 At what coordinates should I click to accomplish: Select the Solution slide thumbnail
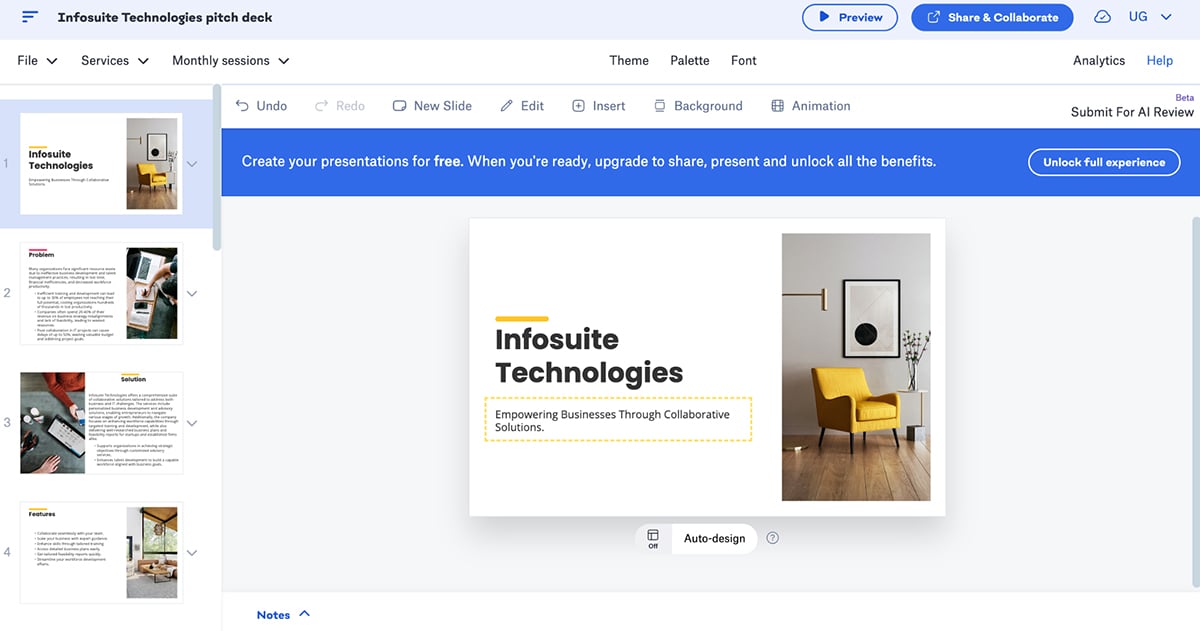100,423
